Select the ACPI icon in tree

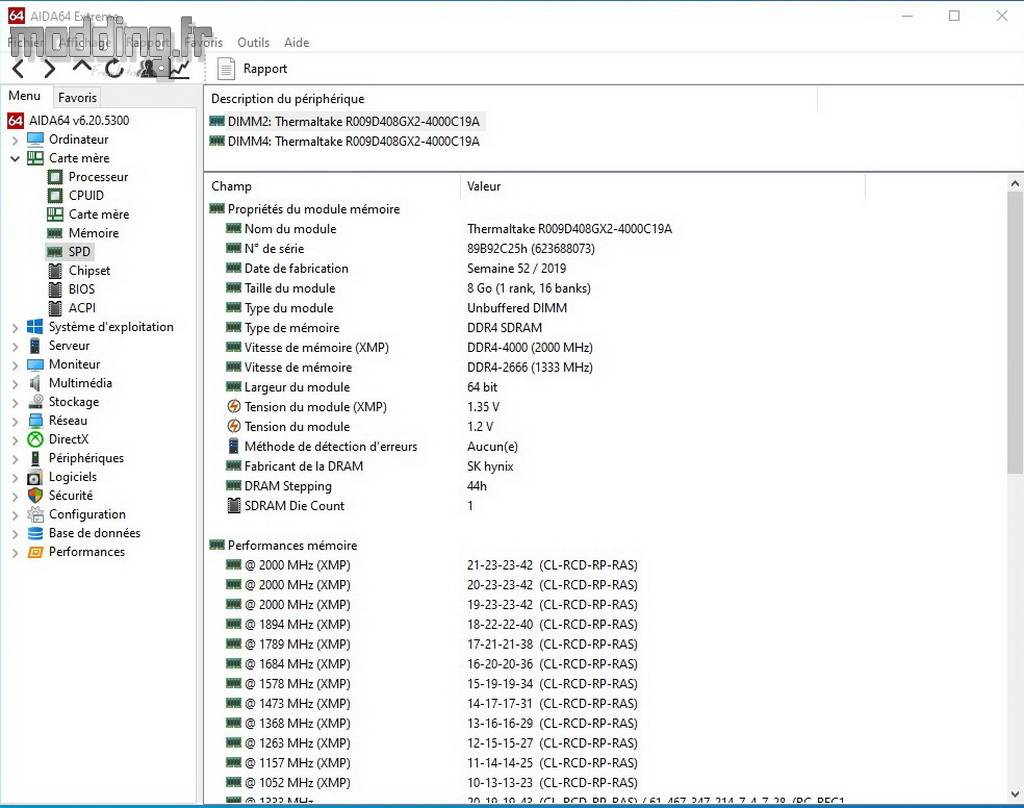click(x=56, y=308)
